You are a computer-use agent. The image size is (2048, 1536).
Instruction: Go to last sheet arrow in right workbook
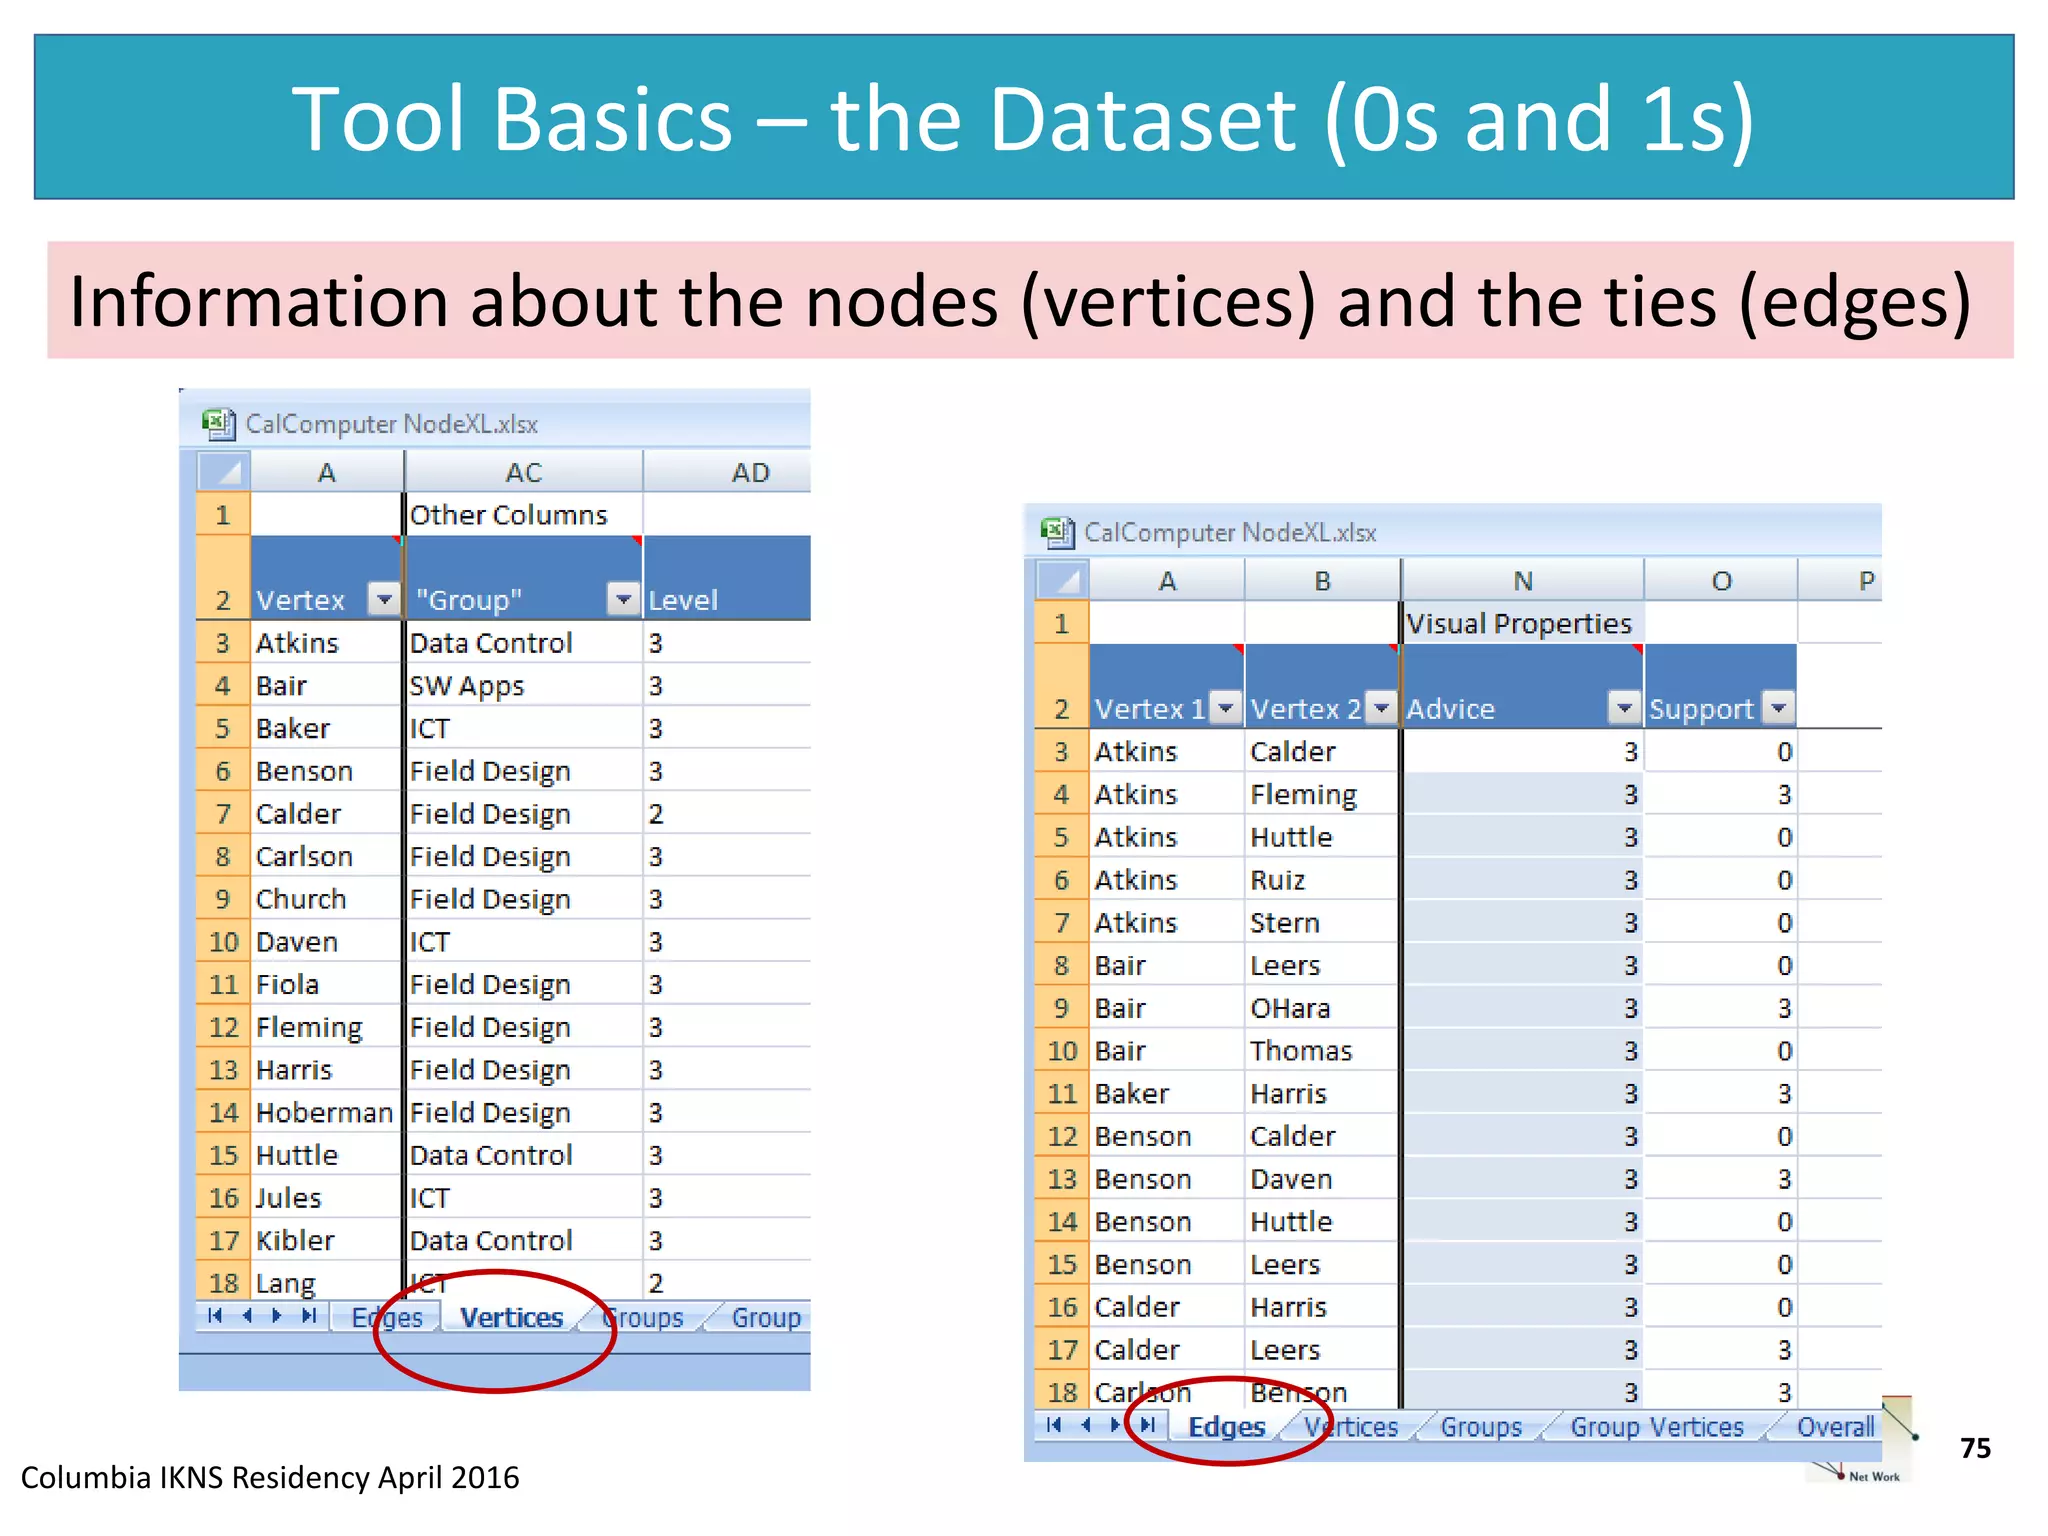click(1148, 1425)
